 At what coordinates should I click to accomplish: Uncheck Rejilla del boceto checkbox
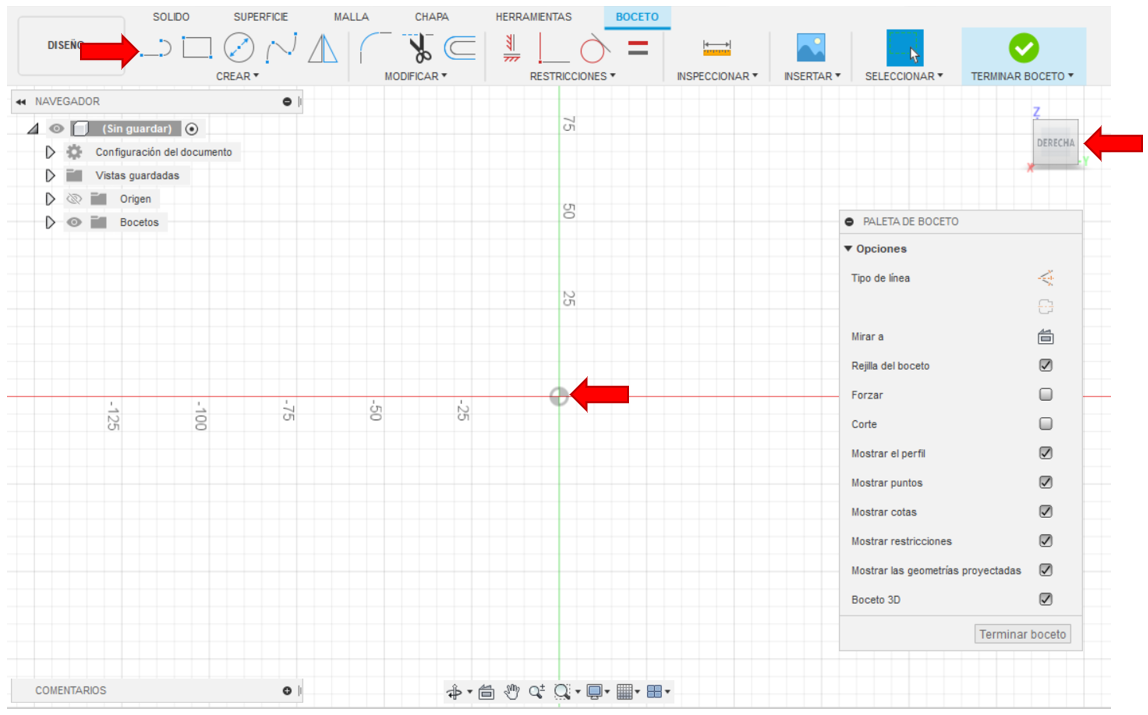coord(1046,365)
